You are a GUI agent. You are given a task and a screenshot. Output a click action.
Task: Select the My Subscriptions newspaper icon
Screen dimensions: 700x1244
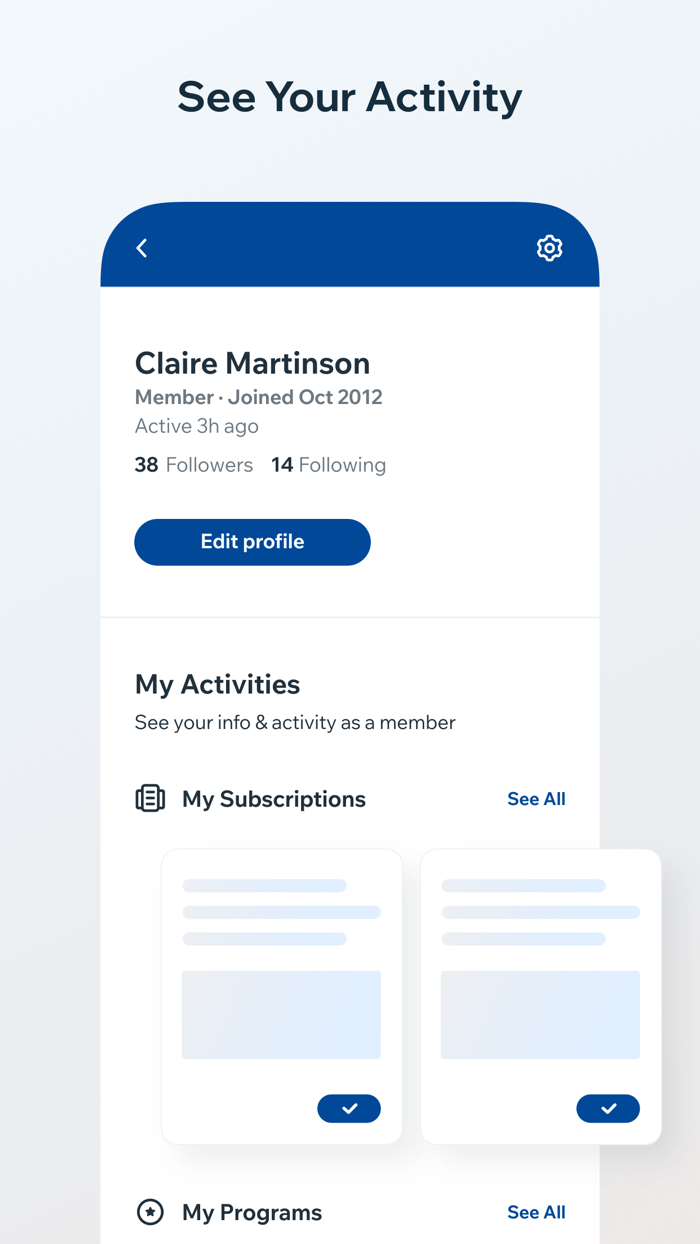click(149, 798)
